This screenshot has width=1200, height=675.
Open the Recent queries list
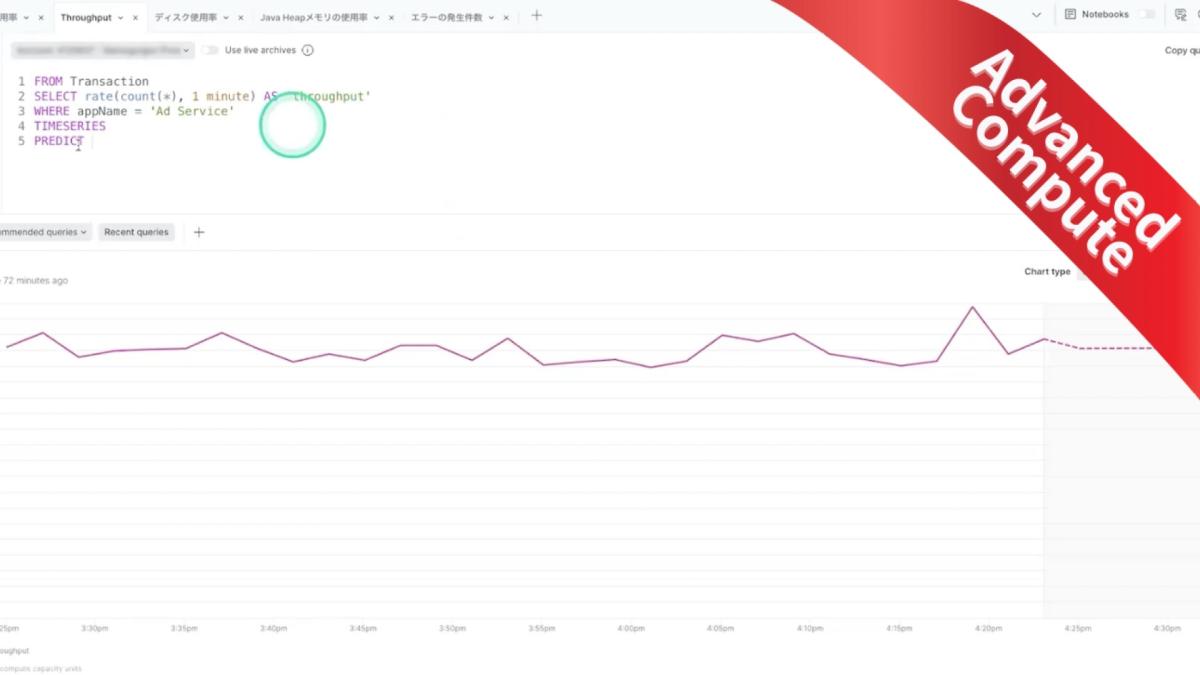(136, 232)
